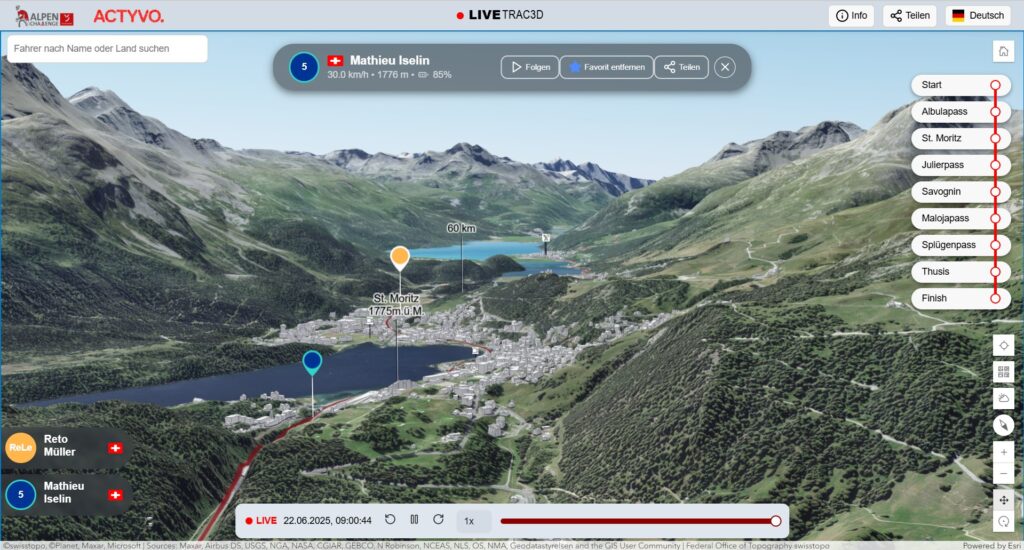Zoom out with the minus button
Image resolution: width=1024 pixels, height=550 pixels.
pos(1004,473)
